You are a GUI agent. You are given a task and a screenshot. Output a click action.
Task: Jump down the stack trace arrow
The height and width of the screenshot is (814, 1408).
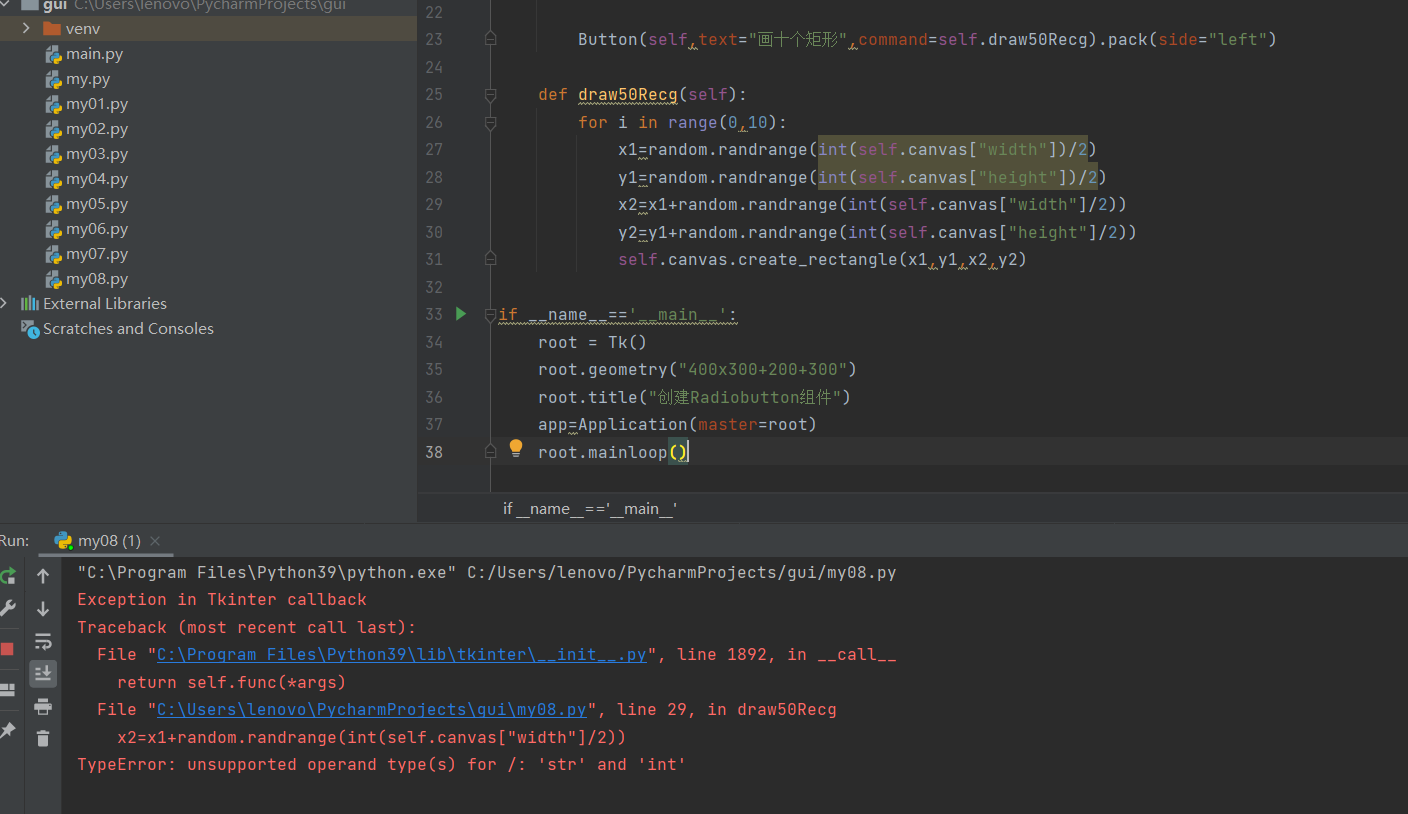43,608
